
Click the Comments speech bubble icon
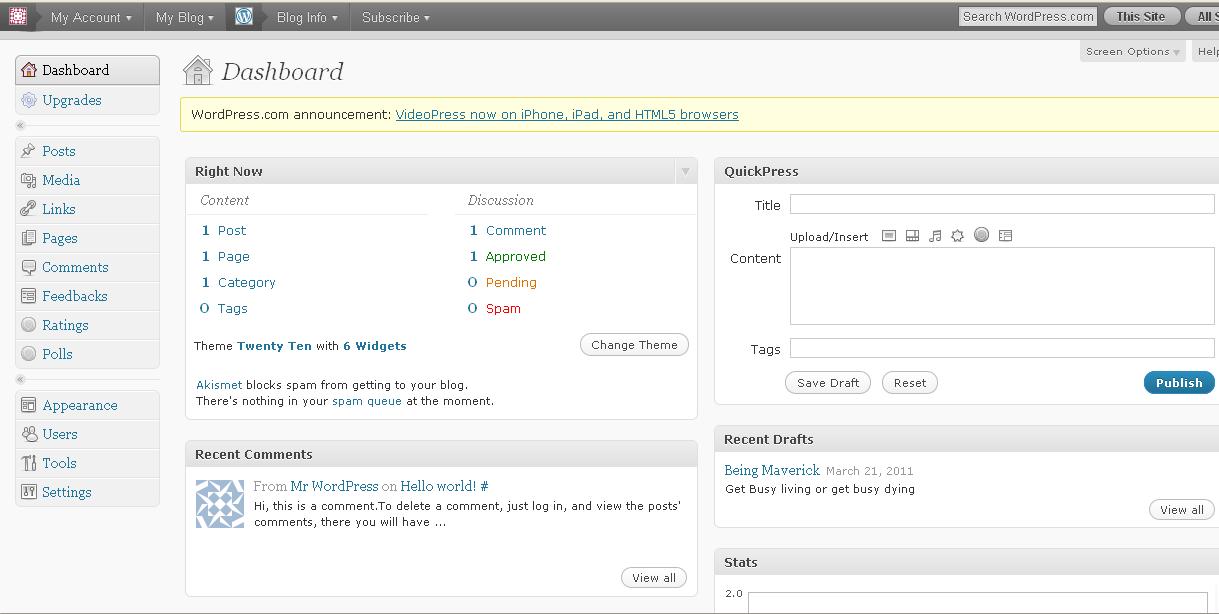point(29,267)
